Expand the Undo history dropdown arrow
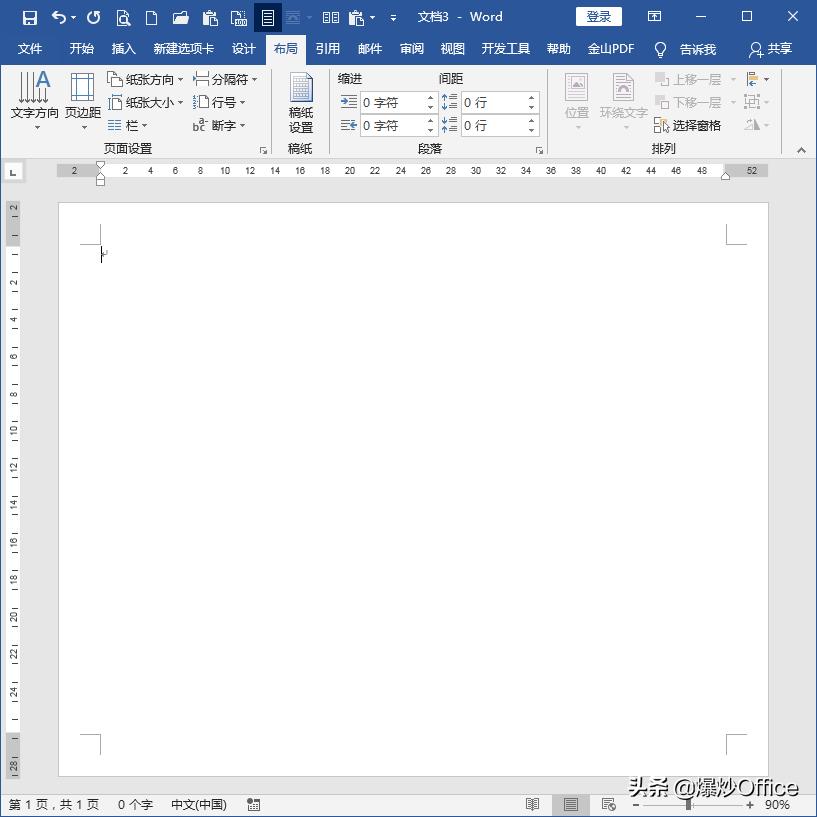 73,18
